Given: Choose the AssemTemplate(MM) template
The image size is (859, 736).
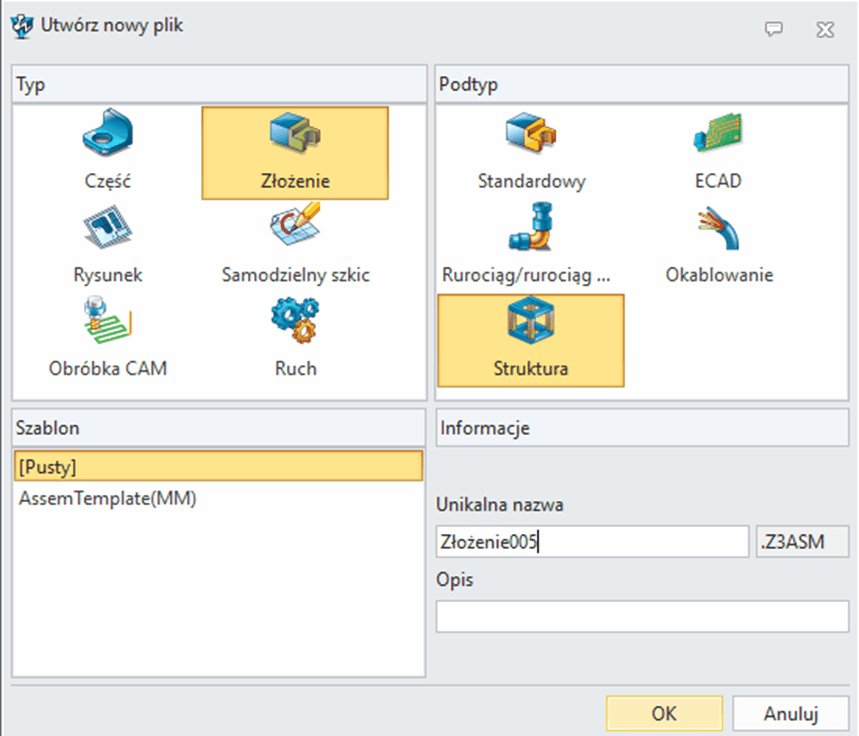Looking at the screenshot, I should tap(108, 498).
